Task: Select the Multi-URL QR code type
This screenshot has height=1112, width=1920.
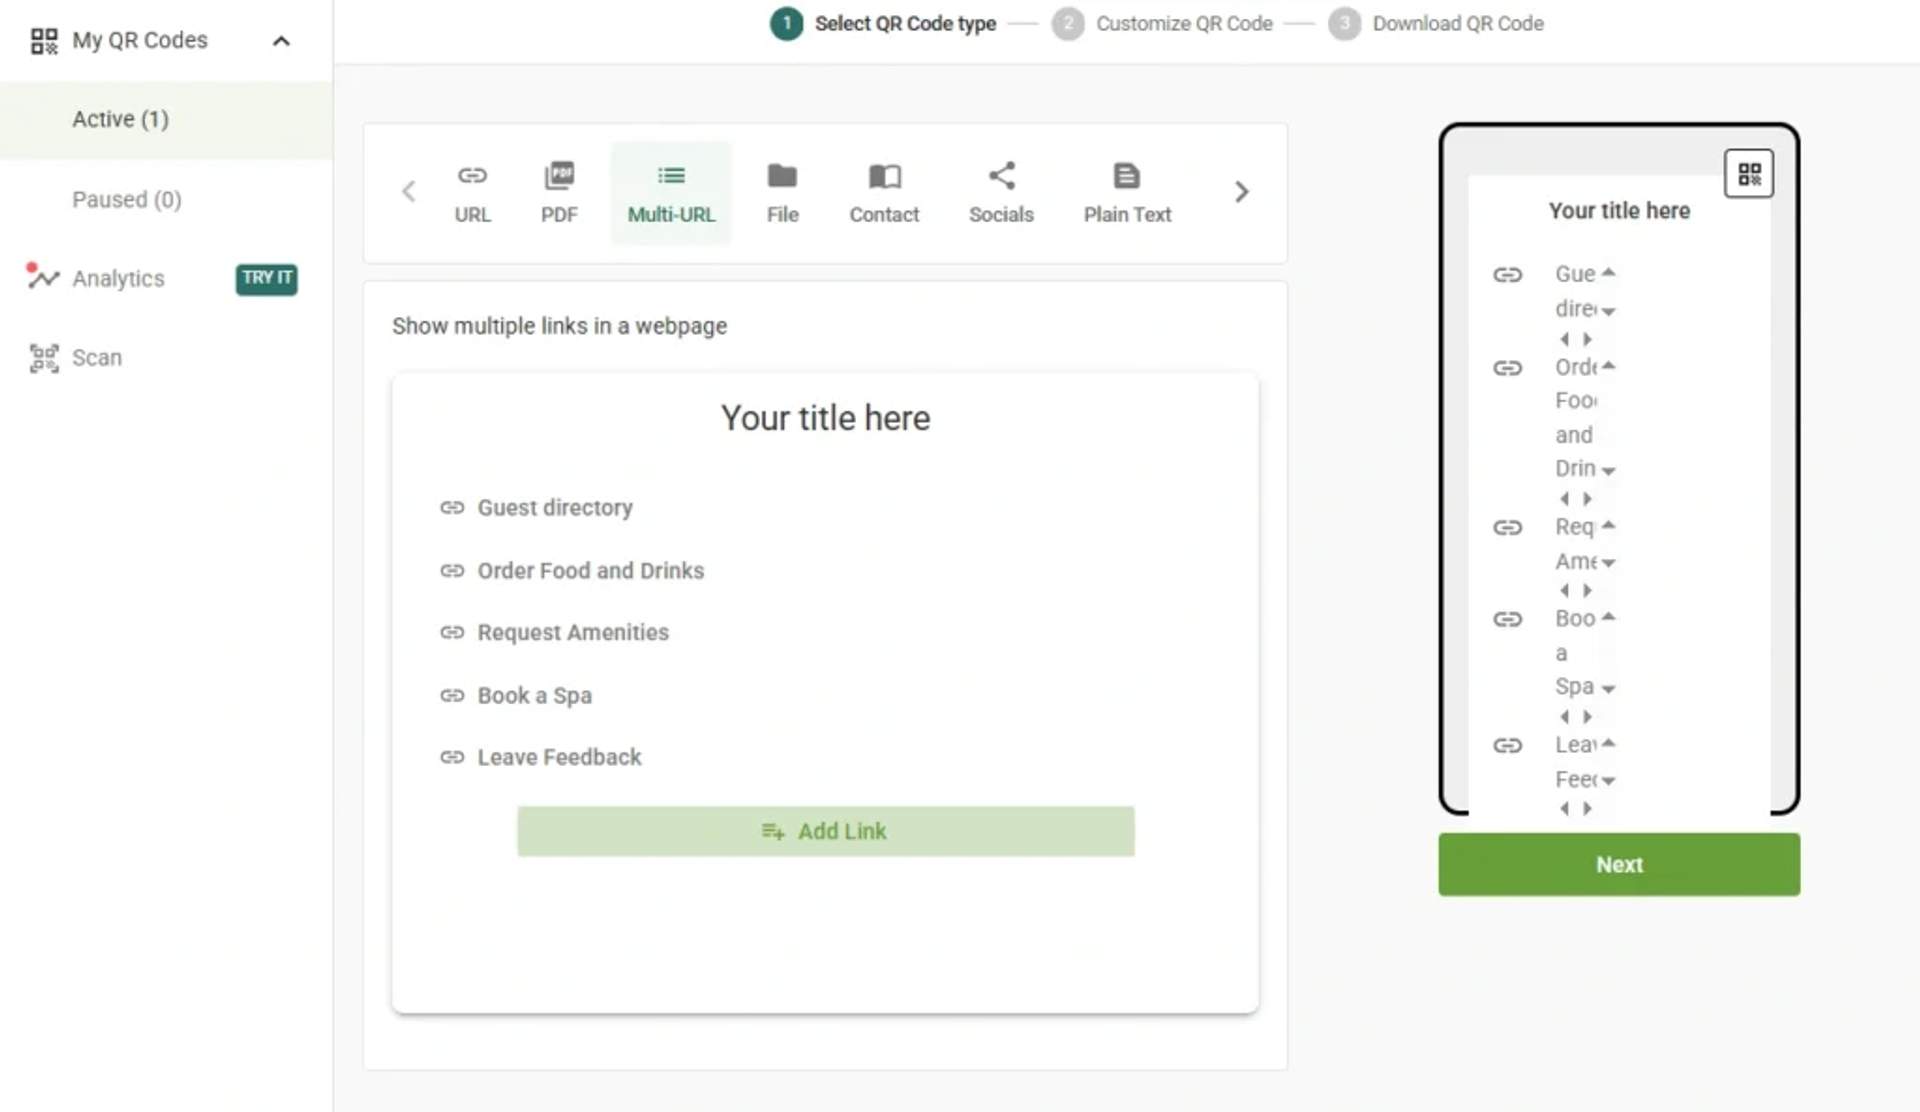Action: (671, 193)
